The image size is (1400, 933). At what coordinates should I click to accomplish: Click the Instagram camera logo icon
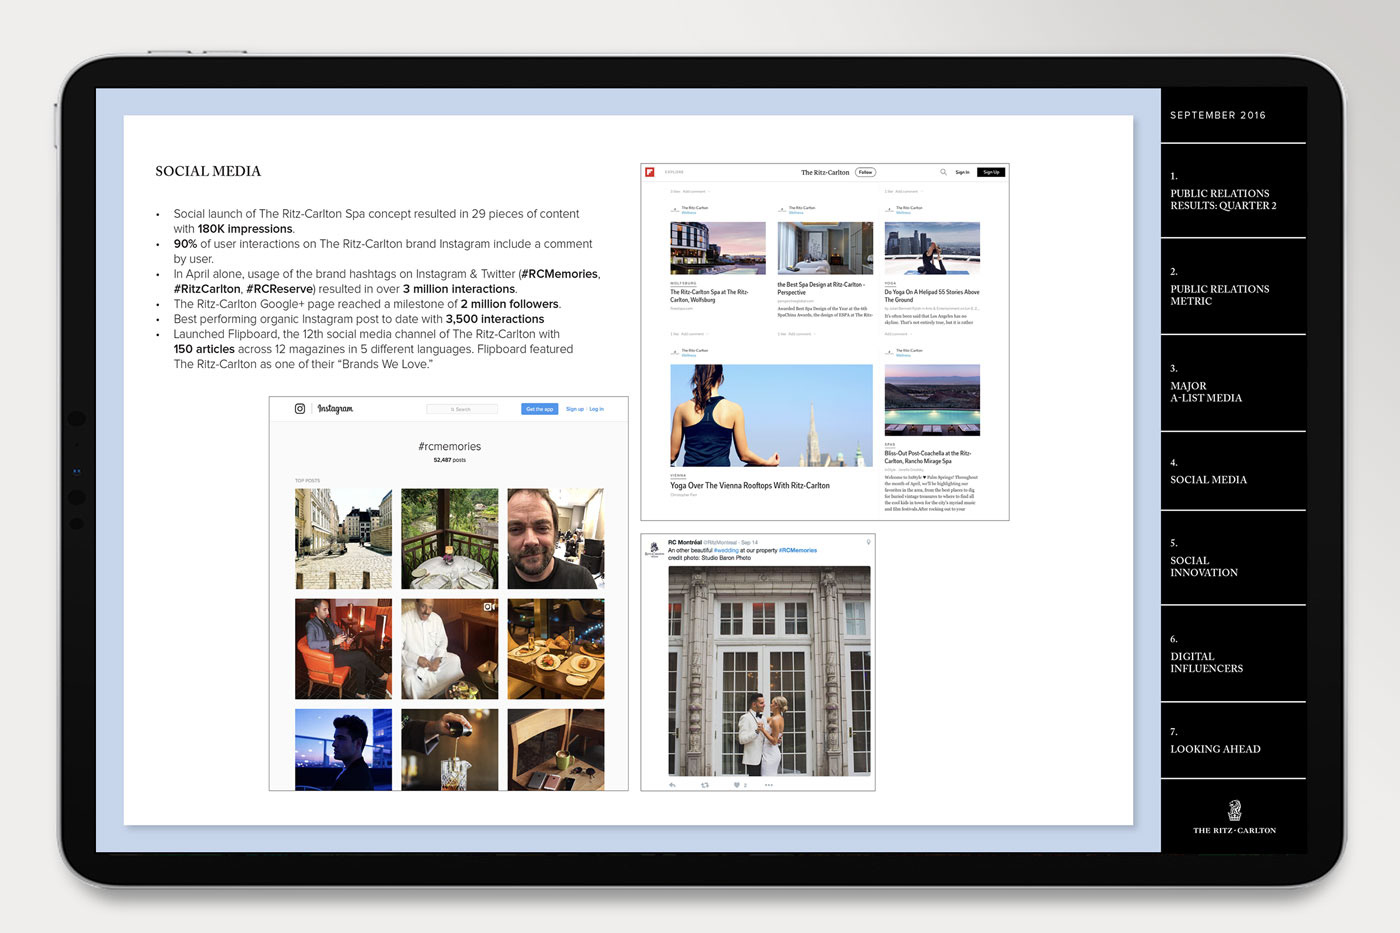point(299,408)
